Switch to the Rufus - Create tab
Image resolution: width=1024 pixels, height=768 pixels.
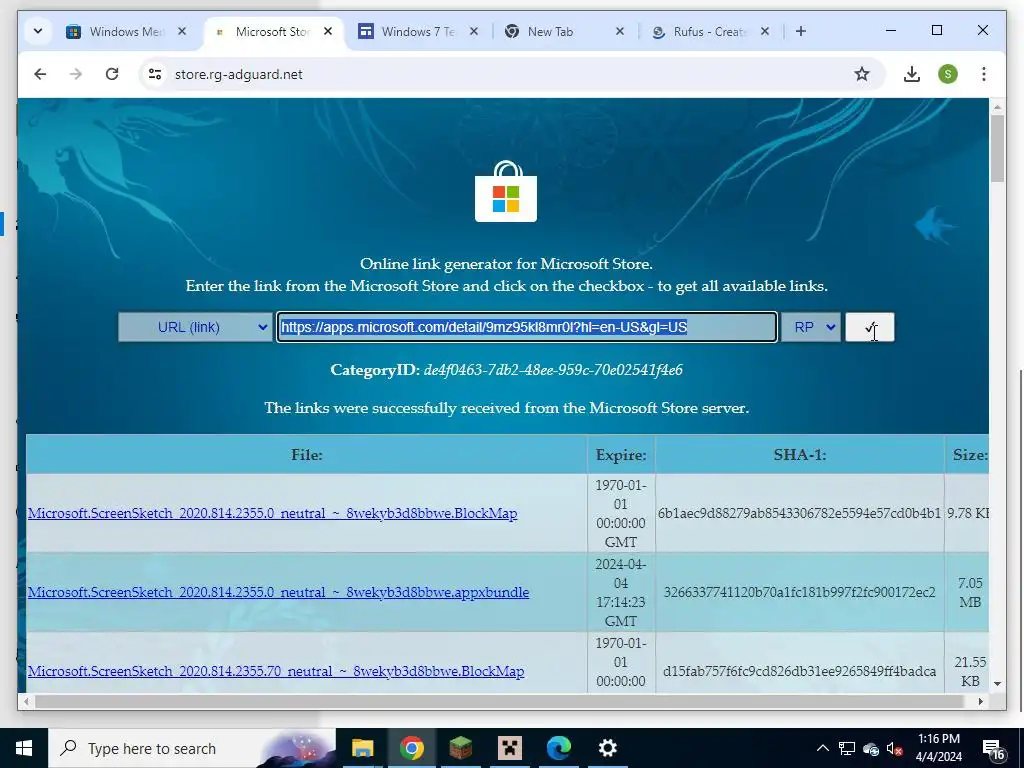[709, 31]
